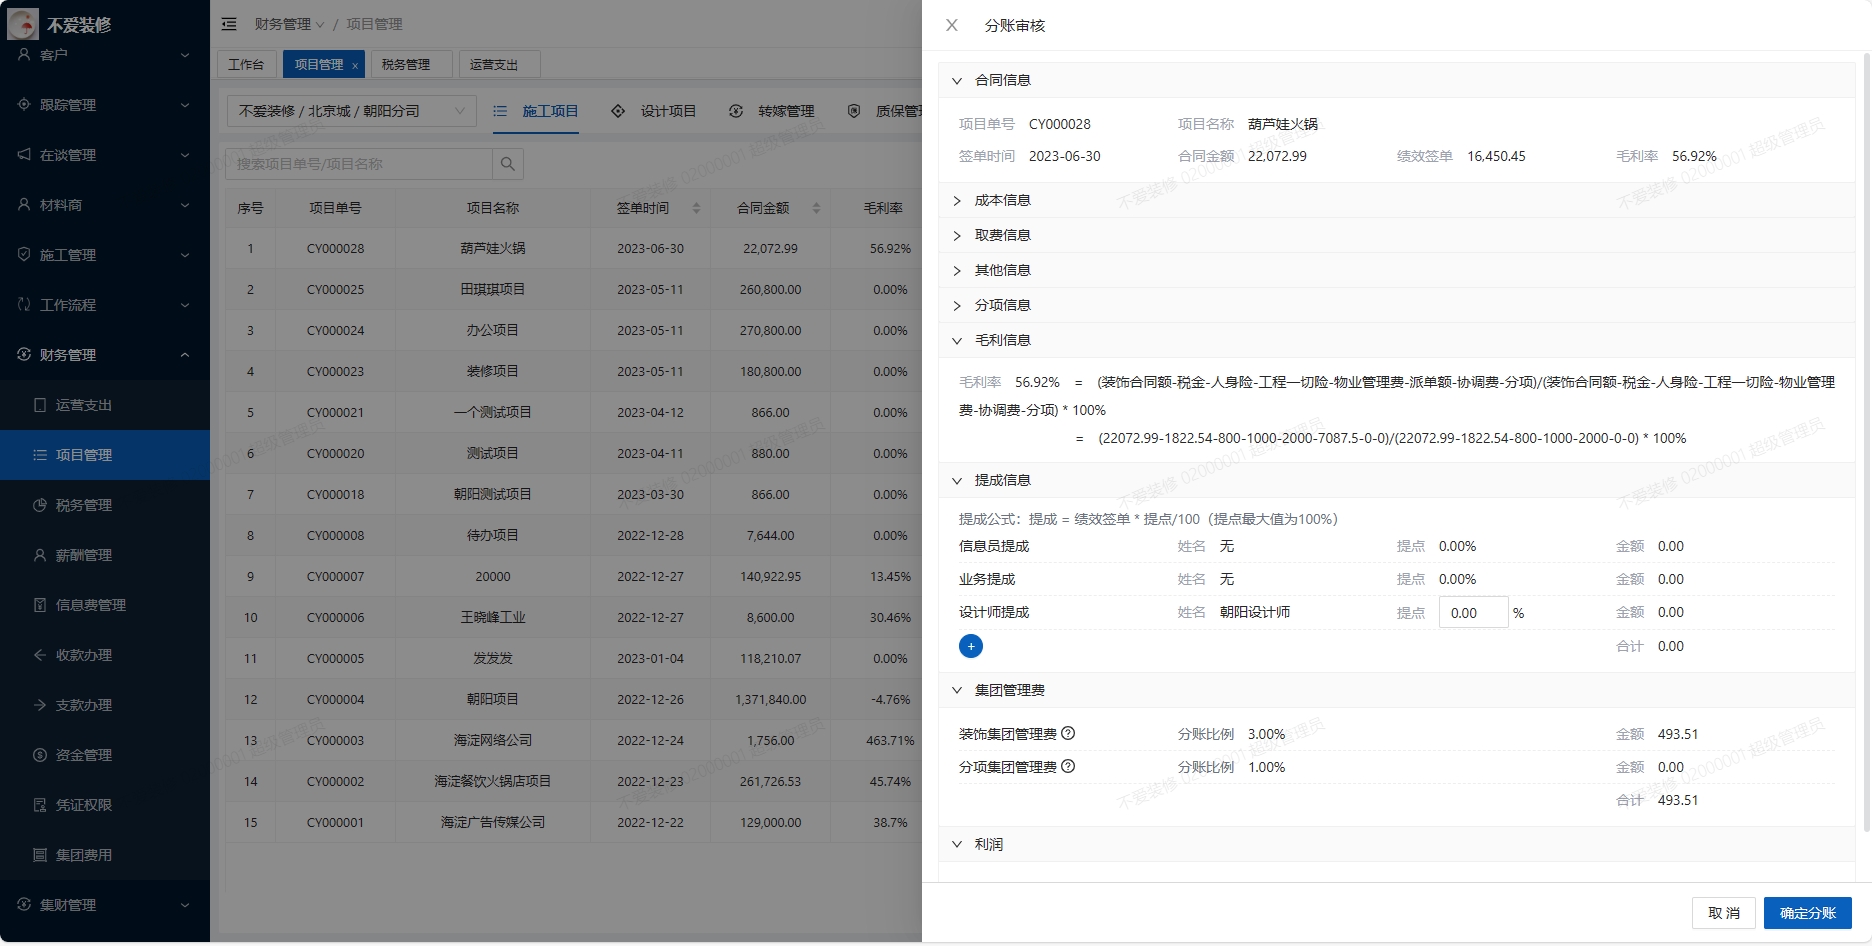1872x946 pixels.
Task: Click the 支款办理 right arrow icon
Action: pyautogui.click(x=40, y=705)
